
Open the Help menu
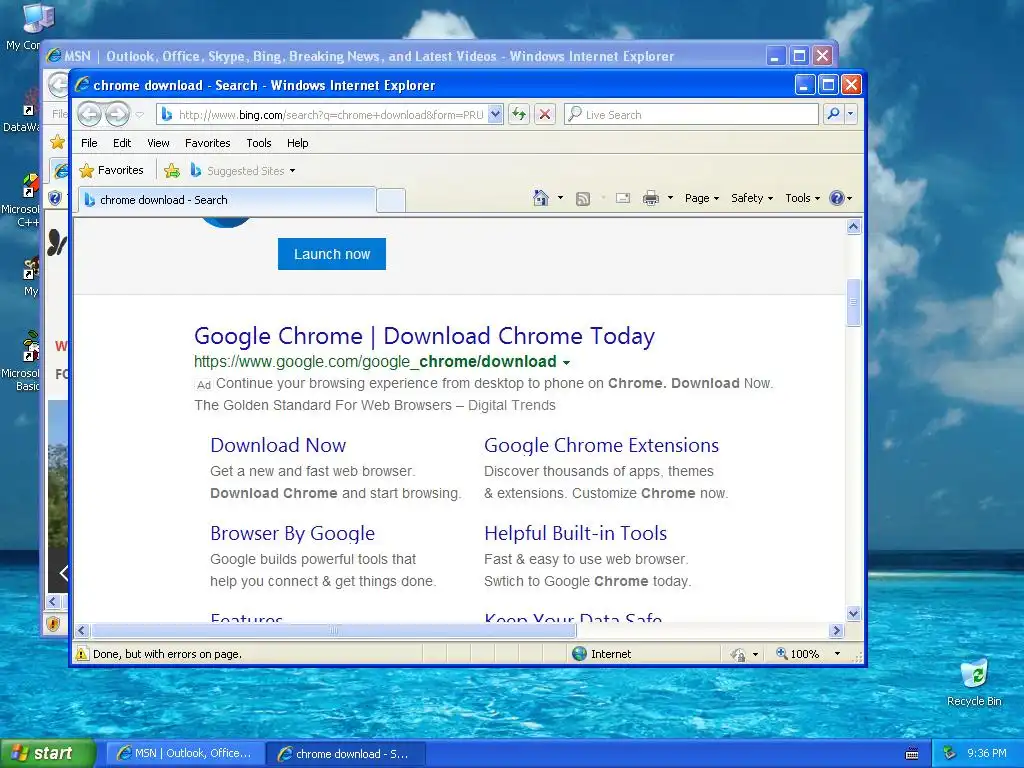[297, 143]
